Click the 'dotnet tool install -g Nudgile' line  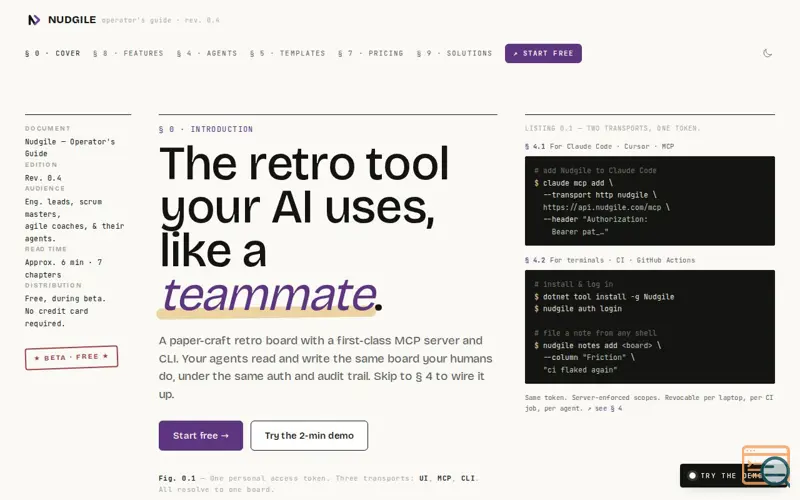[x=604, y=296]
